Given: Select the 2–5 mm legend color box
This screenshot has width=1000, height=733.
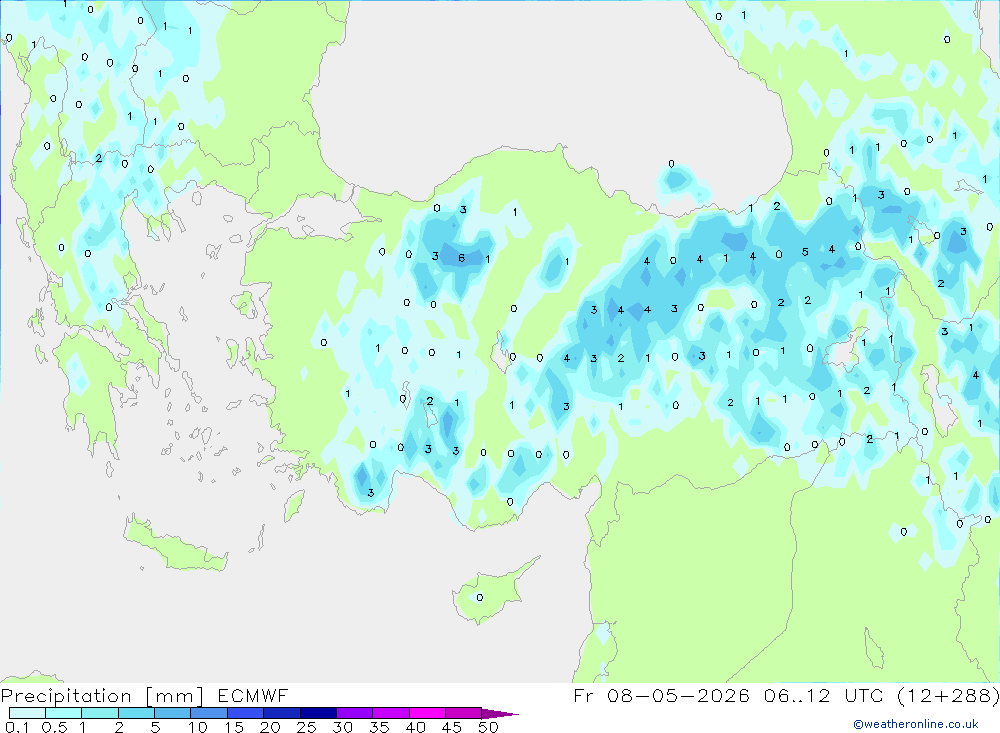Looking at the screenshot, I should 136,713.
